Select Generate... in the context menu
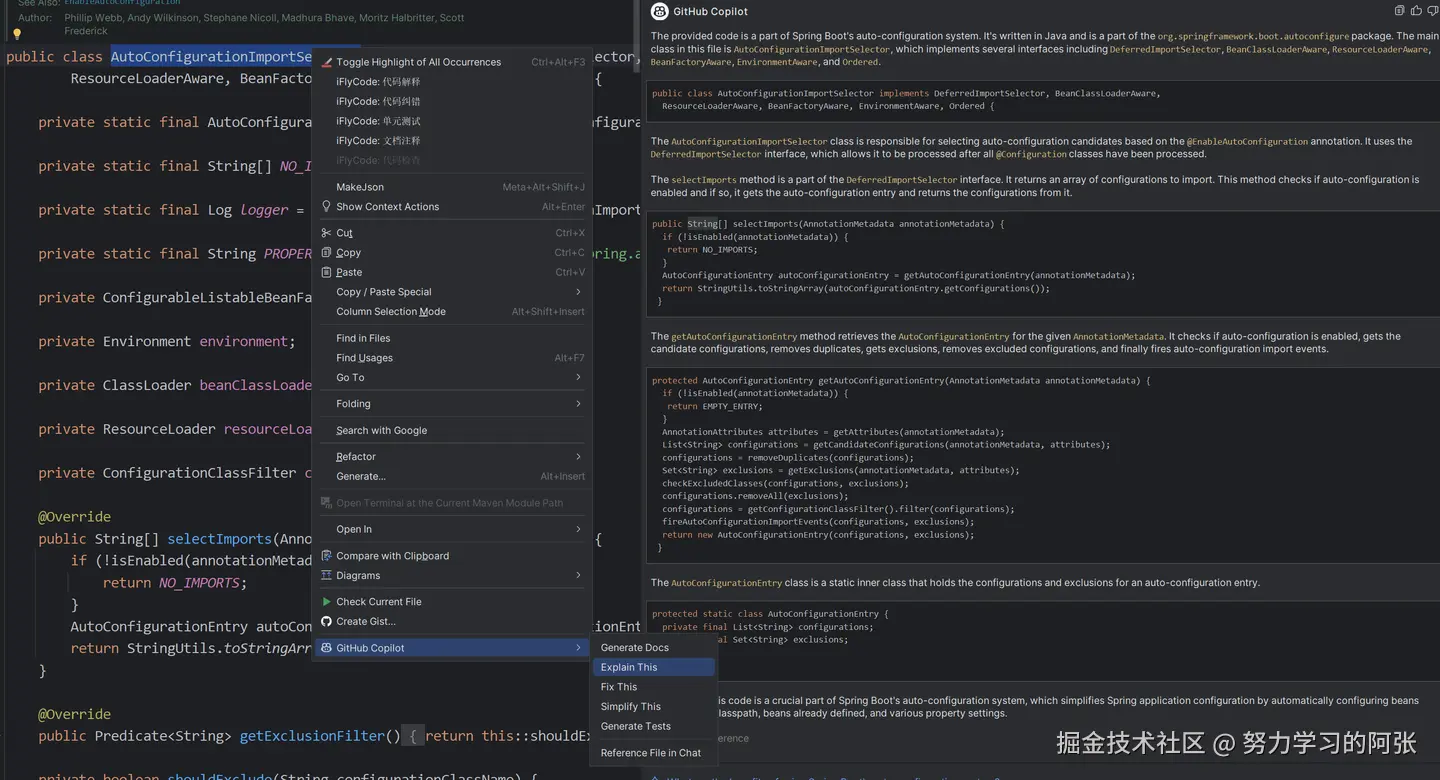The width and height of the screenshot is (1440, 780). pyautogui.click(x=453, y=476)
